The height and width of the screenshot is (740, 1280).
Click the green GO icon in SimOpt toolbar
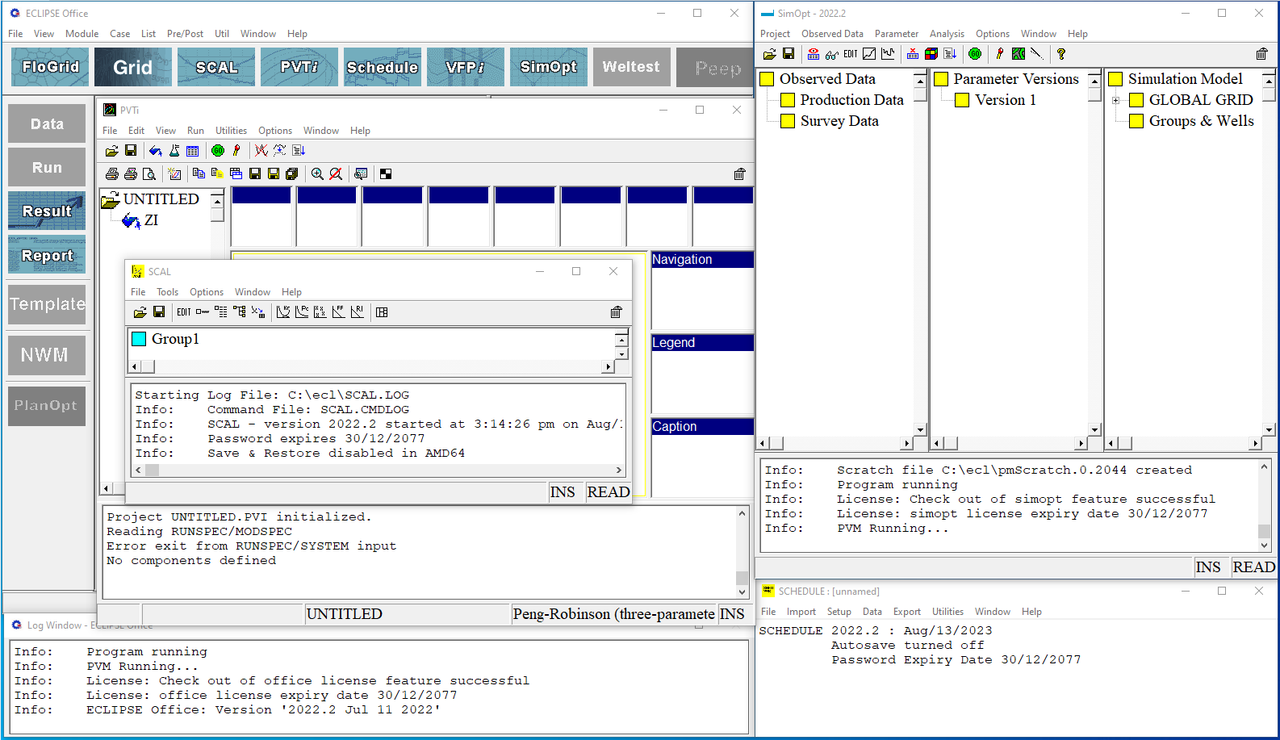[975, 53]
